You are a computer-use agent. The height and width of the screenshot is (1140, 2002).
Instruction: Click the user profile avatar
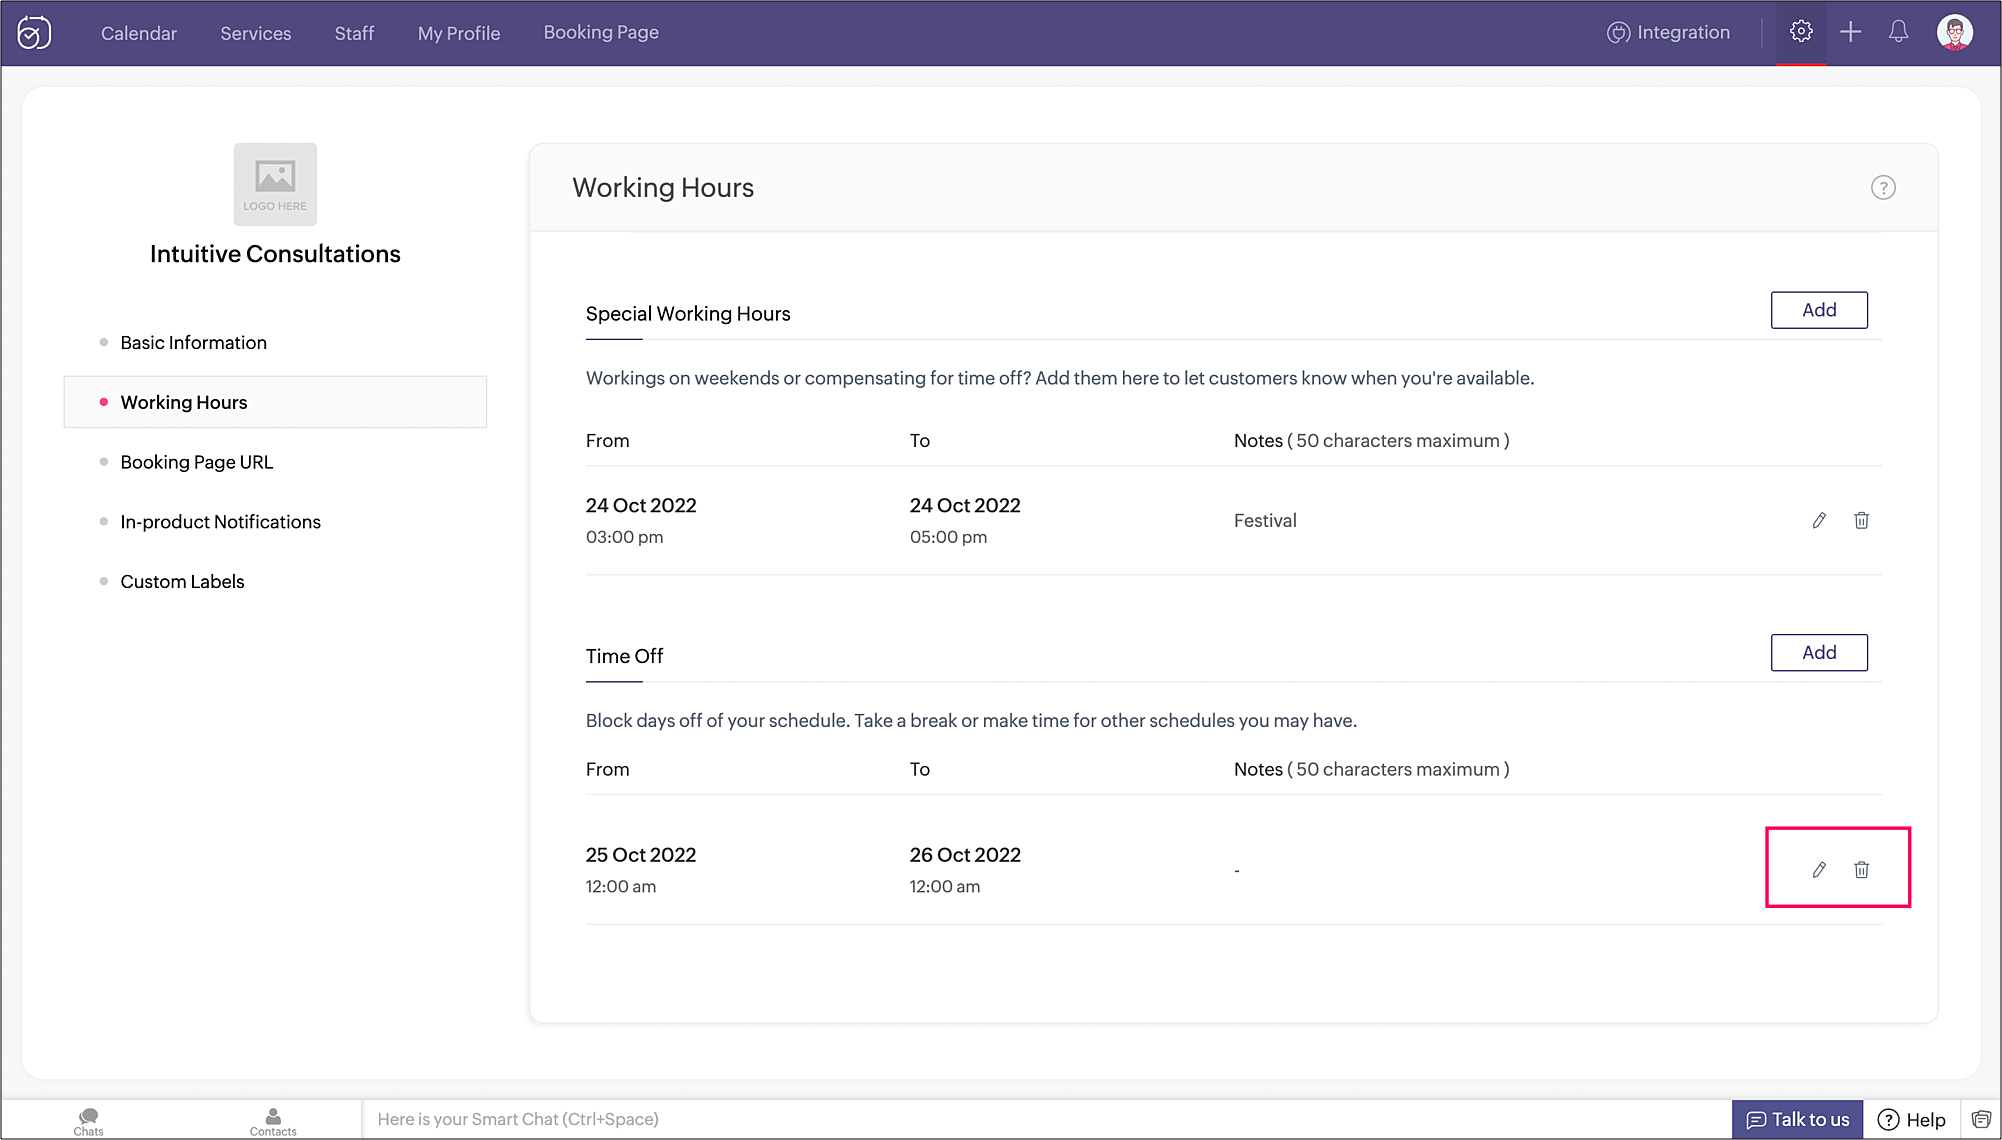[x=1954, y=32]
